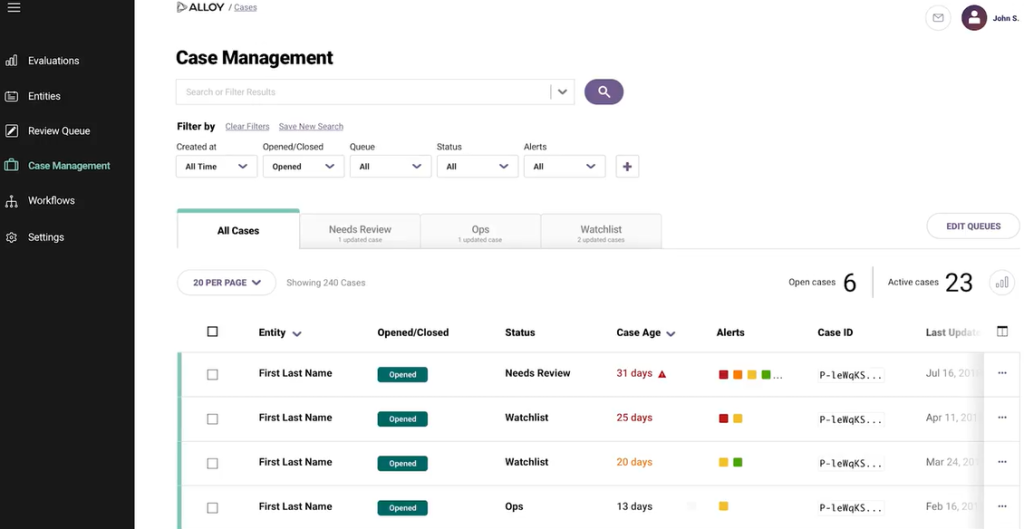This screenshot has height=529, width=1024.
Task: Click the EDIT QUEUES button
Action: click(x=973, y=226)
